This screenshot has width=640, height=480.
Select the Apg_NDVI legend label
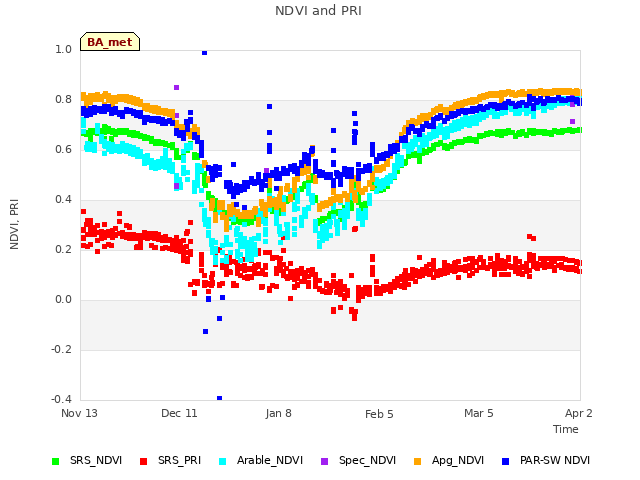pos(458,460)
